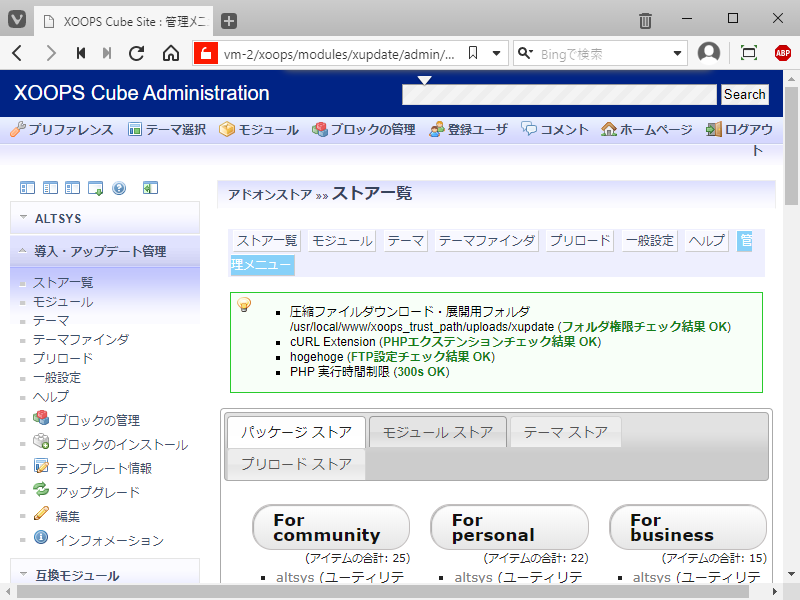The width and height of the screenshot is (800, 600).
Task: Open the 編集 sidebar item
Action: click(67, 516)
